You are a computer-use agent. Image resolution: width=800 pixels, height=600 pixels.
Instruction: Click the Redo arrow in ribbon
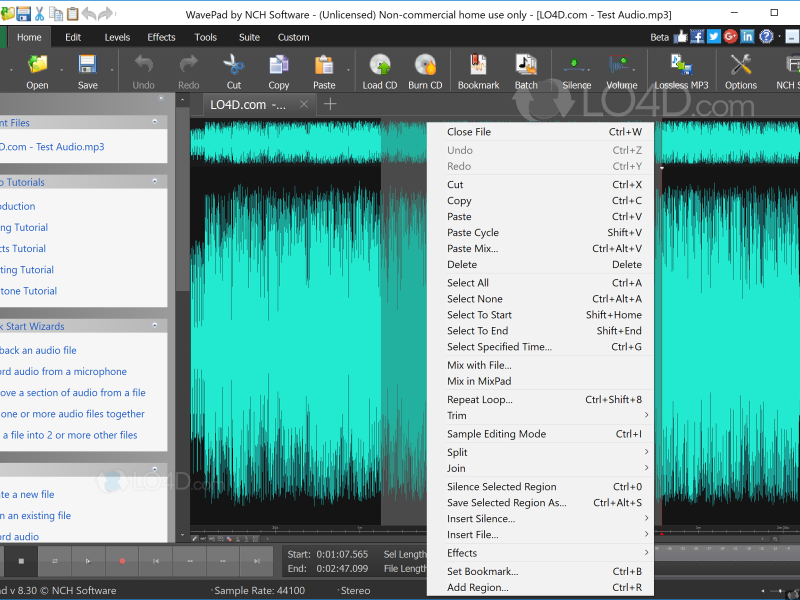pyautogui.click(x=189, y=65)
